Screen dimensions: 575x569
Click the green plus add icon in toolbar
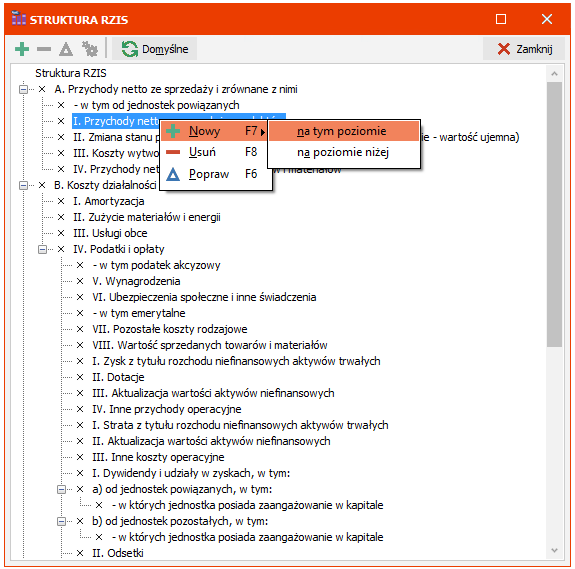point(22,49)
